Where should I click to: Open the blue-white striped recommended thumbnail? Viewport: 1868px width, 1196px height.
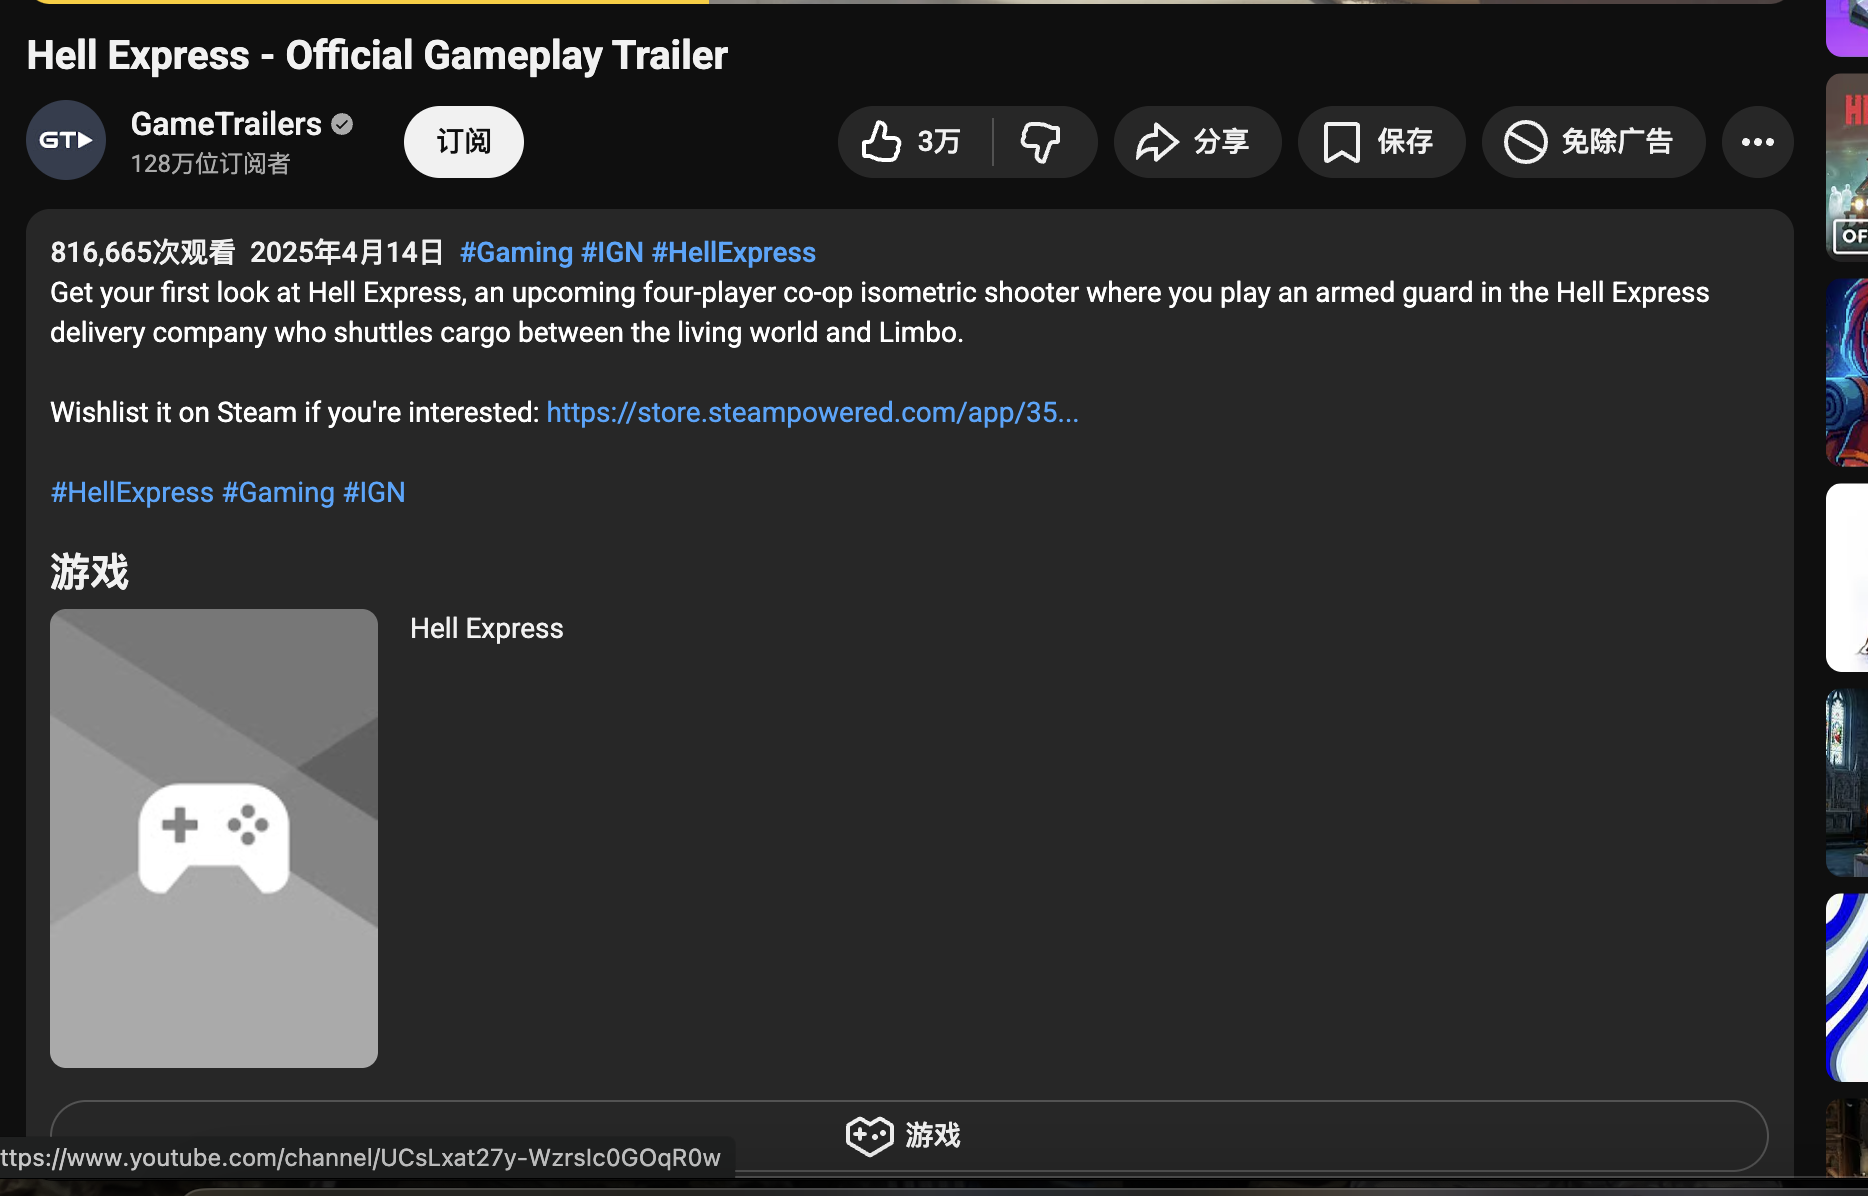click(x=1847, y=987)
